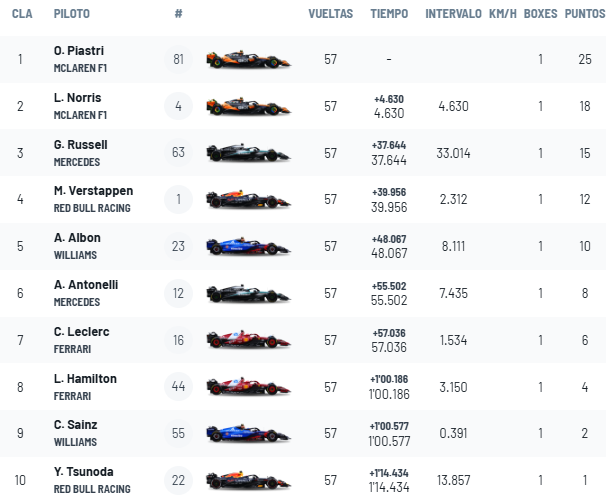Sort by the TIEMPO column header

389,14
